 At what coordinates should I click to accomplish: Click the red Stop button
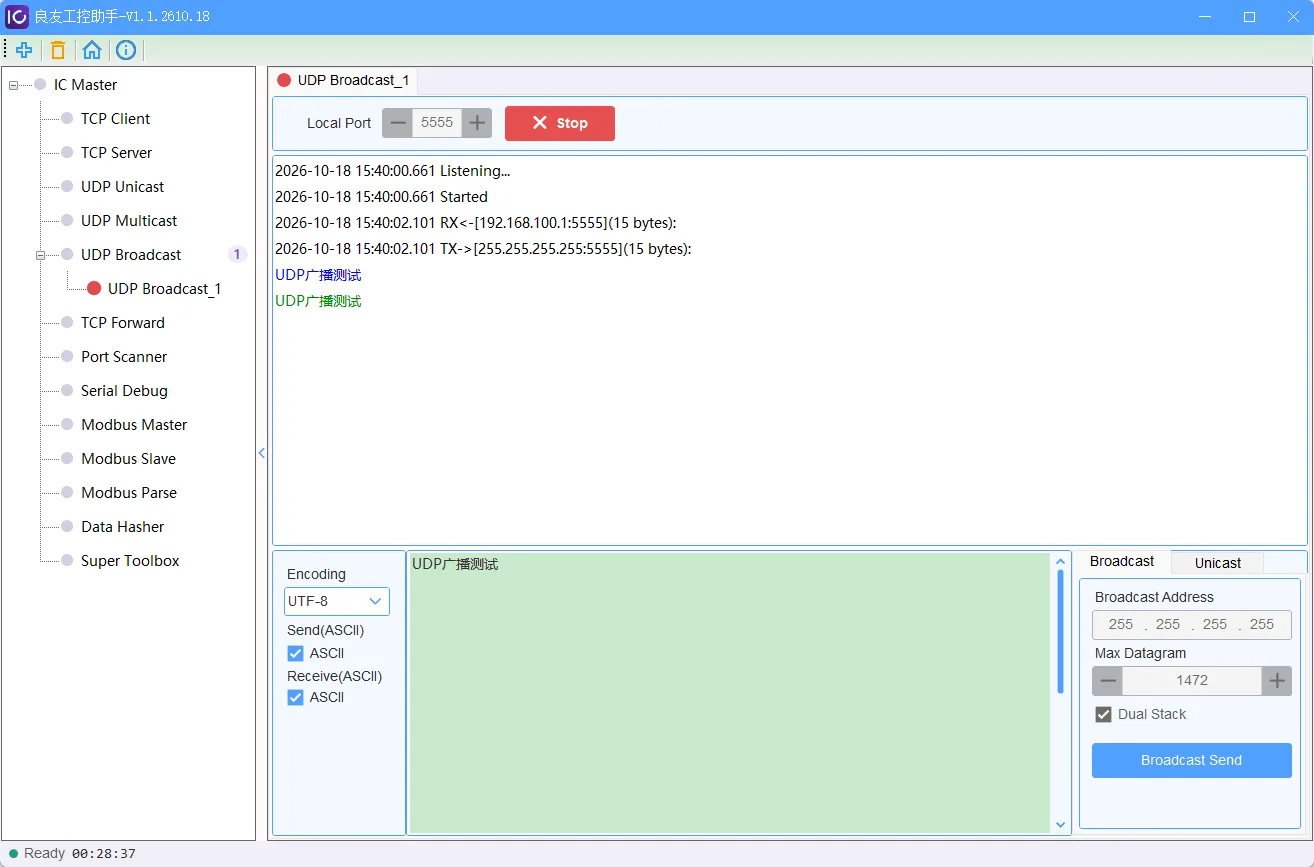(560, 123)
